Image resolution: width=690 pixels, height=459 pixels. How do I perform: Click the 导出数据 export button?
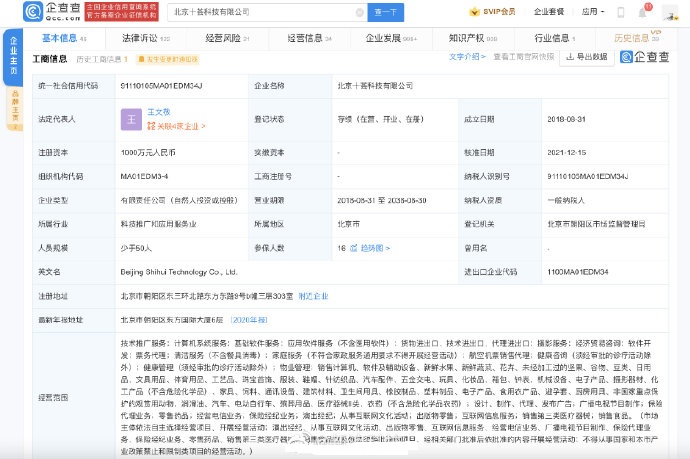click(x=585, y=58)
